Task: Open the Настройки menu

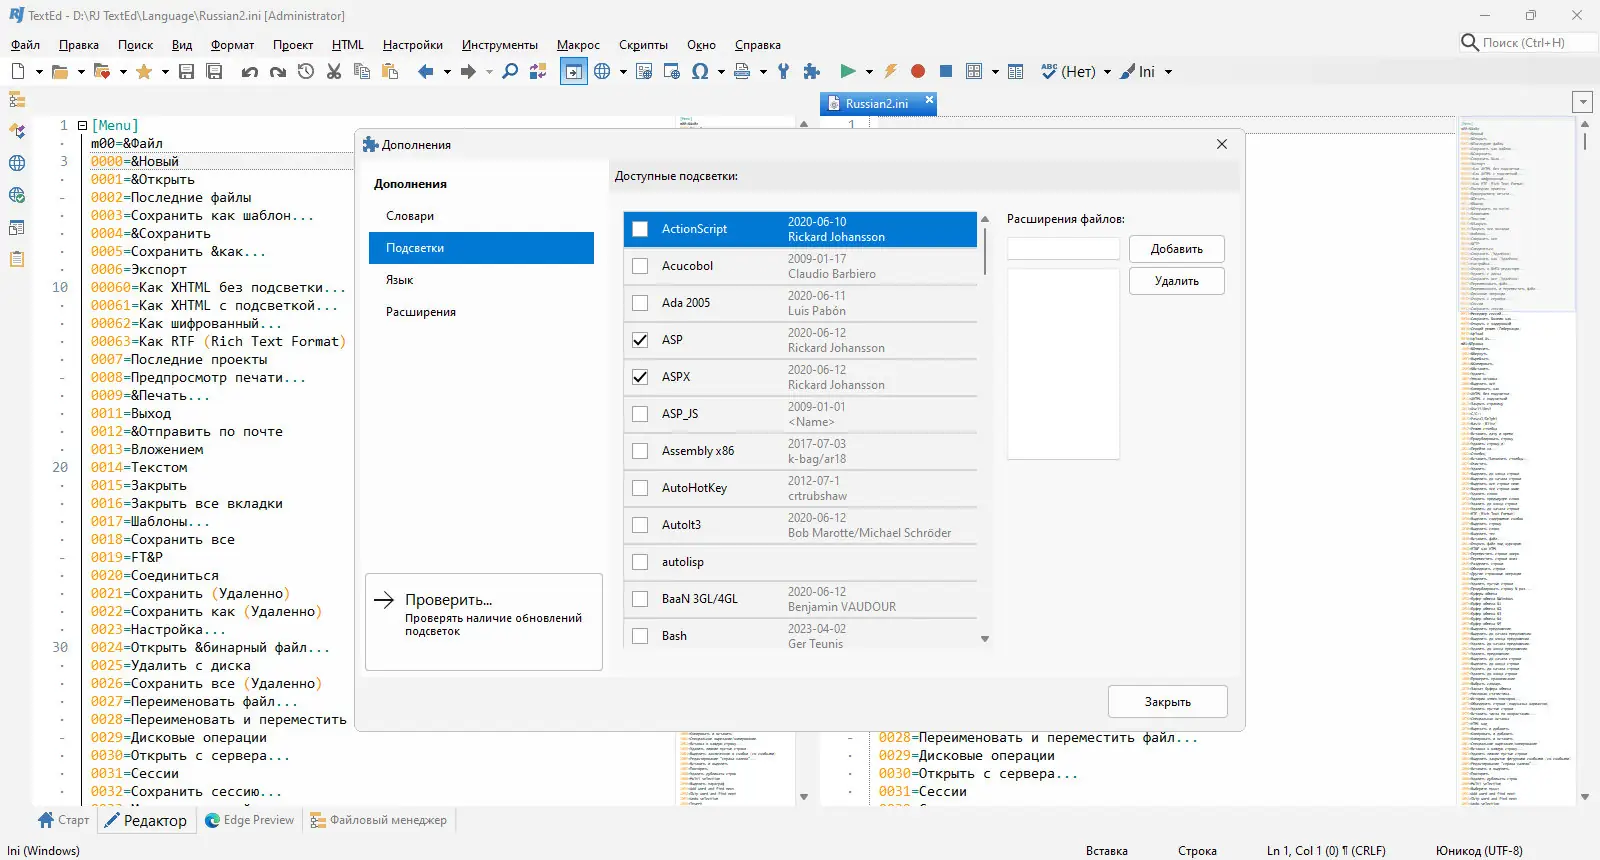Action: 413,45
